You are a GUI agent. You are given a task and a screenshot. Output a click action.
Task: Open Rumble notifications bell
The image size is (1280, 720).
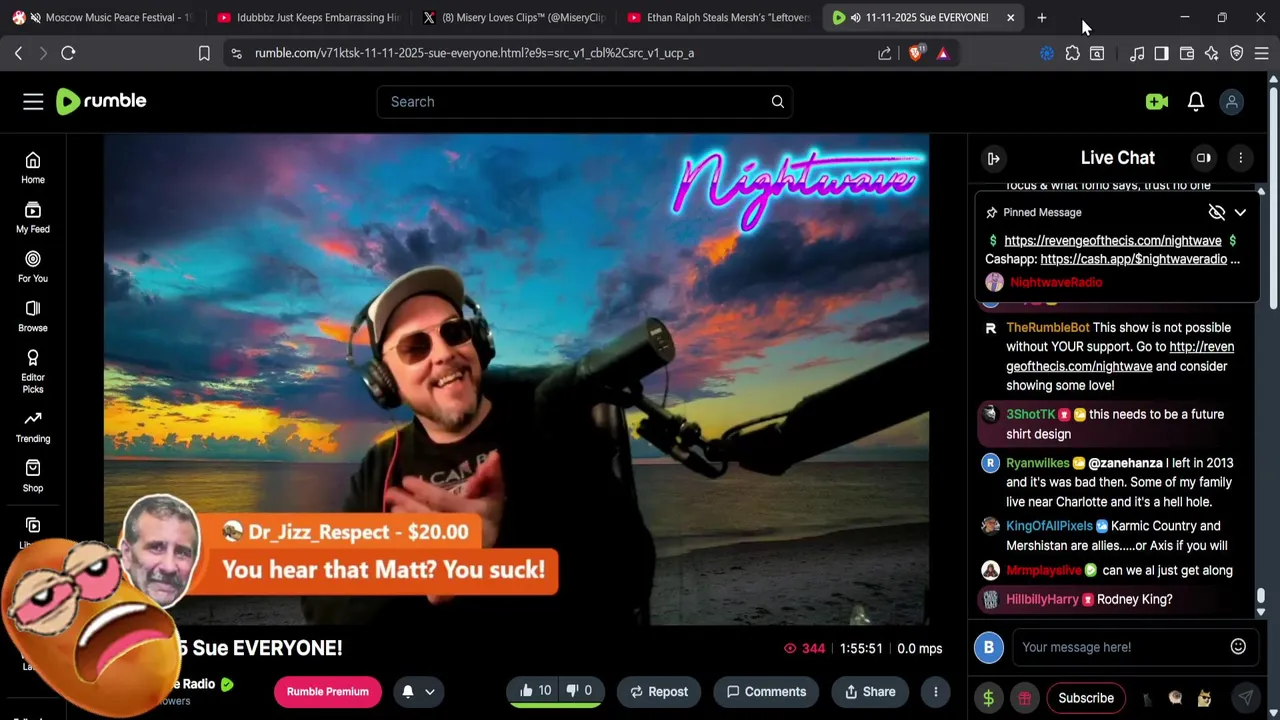(x=1196, y=101)
